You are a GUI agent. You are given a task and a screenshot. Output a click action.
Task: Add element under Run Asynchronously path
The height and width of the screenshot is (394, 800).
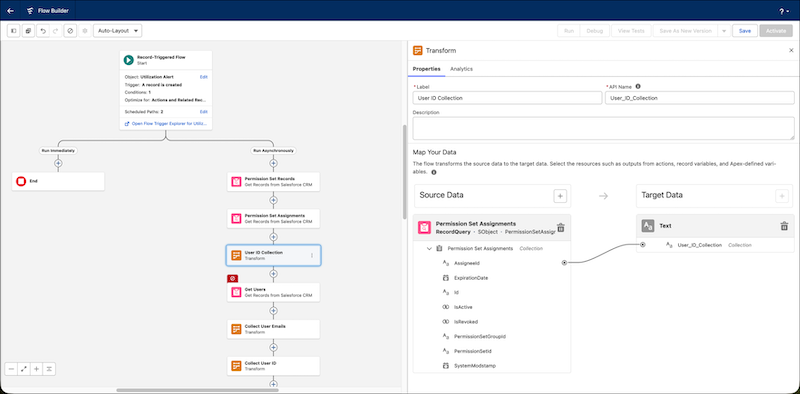click(x=273, y=163)
